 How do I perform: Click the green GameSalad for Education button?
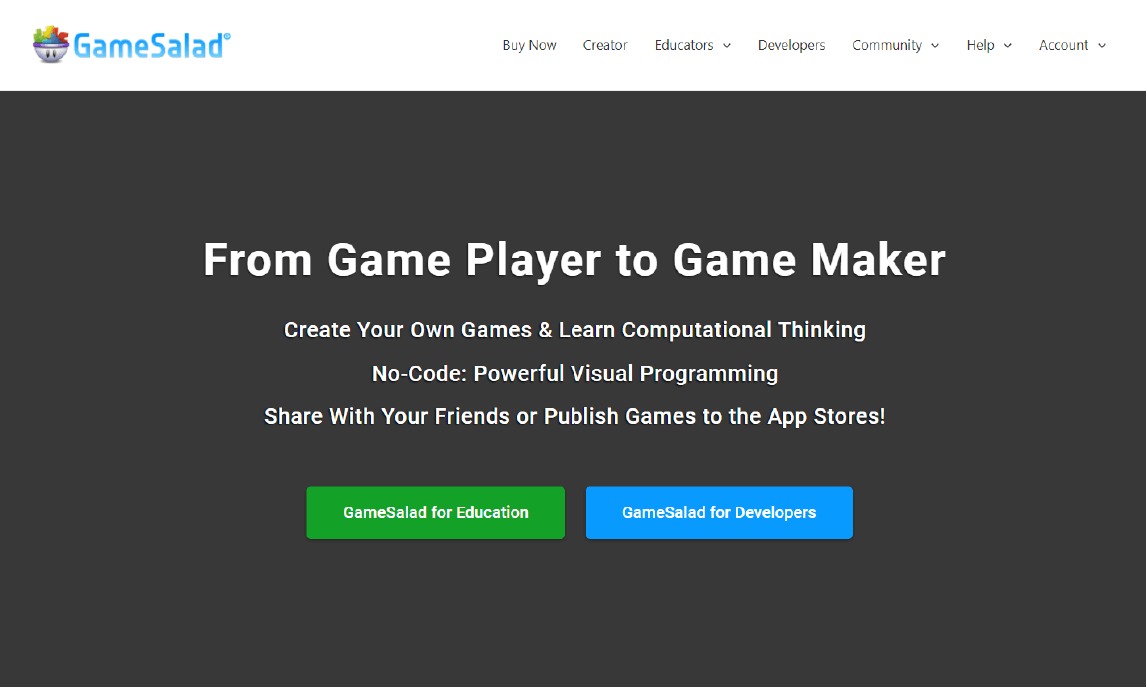click(x=435, y=513)
